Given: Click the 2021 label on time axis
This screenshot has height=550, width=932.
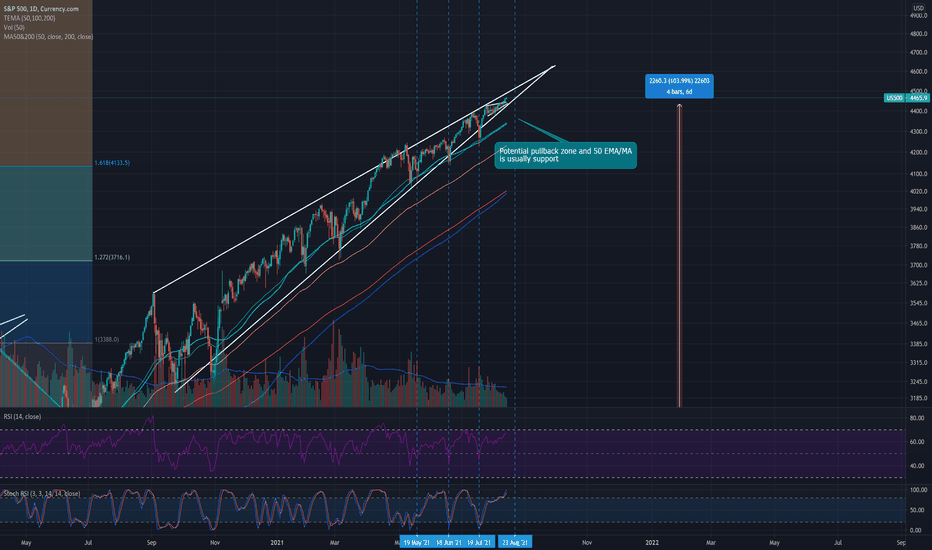Looking at the screenshot, I should click(277, 542).
